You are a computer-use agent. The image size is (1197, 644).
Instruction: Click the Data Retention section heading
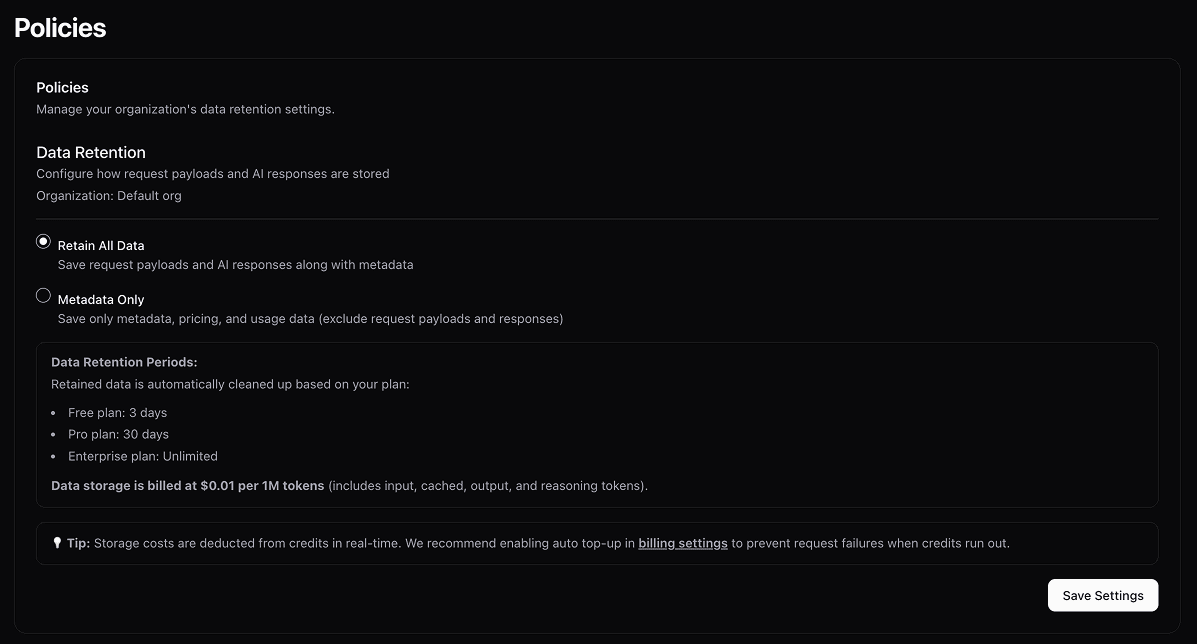tap(91, 152)
